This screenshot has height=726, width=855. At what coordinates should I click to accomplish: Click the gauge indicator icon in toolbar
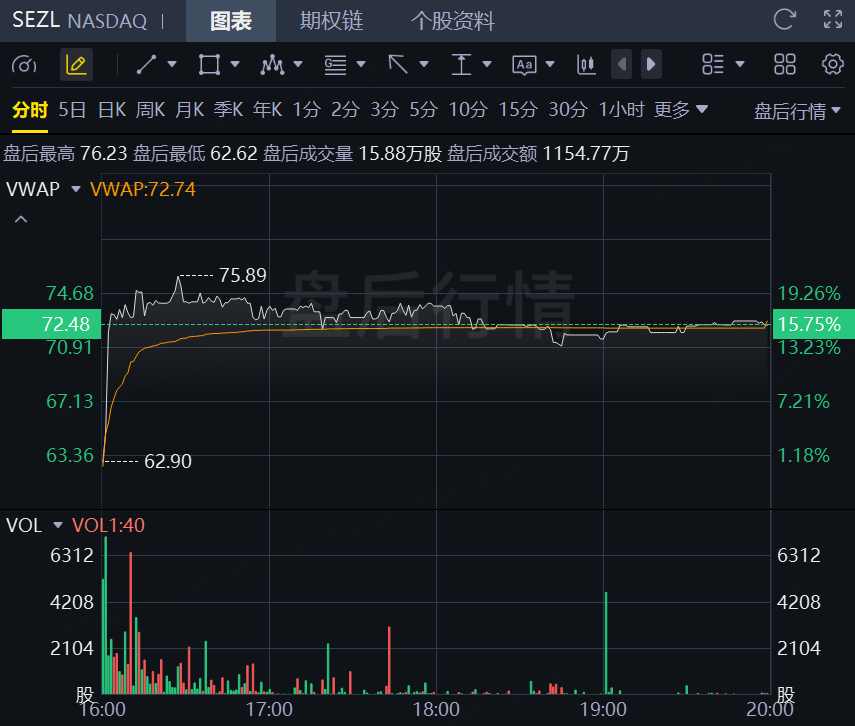pos(24,65)
